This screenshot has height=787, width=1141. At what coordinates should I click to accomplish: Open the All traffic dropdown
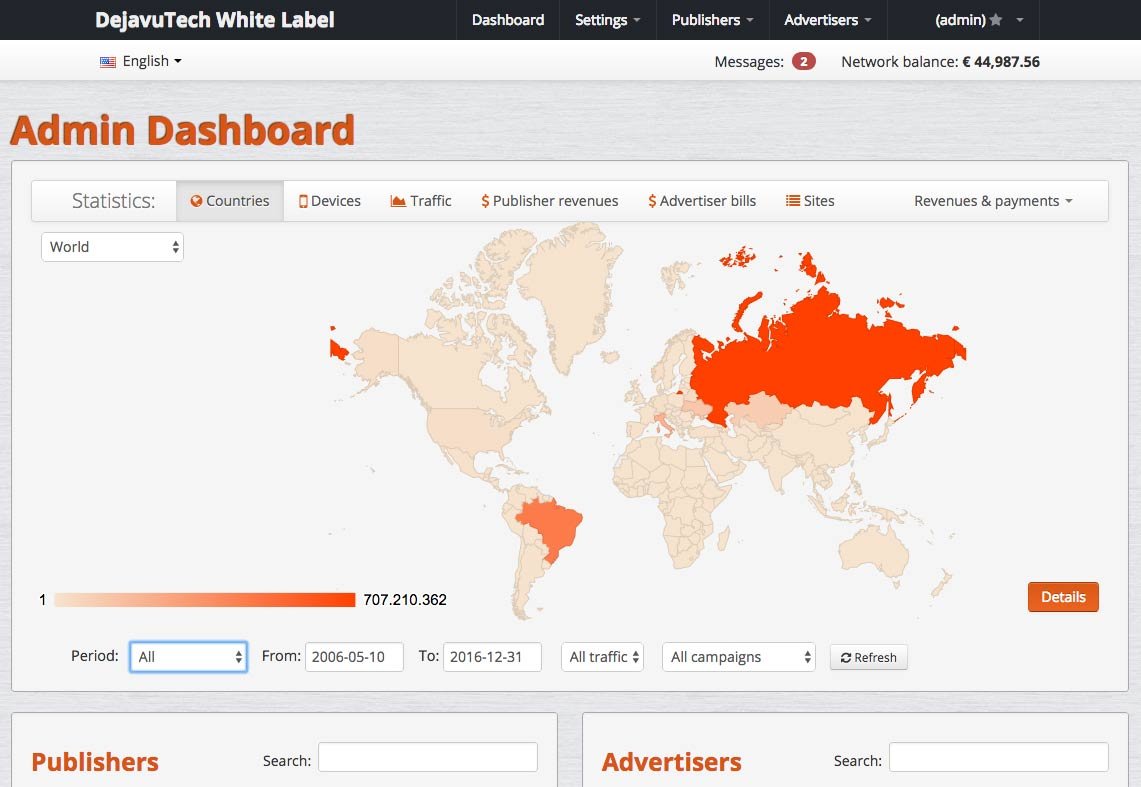603,657
